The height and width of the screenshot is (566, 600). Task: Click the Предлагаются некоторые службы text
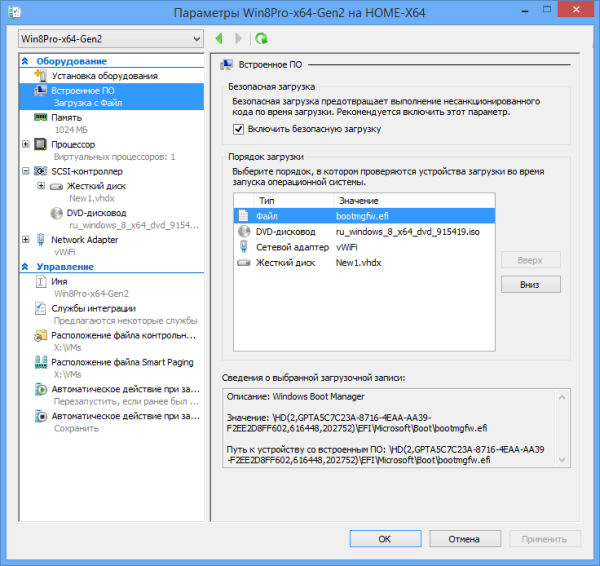126,321
